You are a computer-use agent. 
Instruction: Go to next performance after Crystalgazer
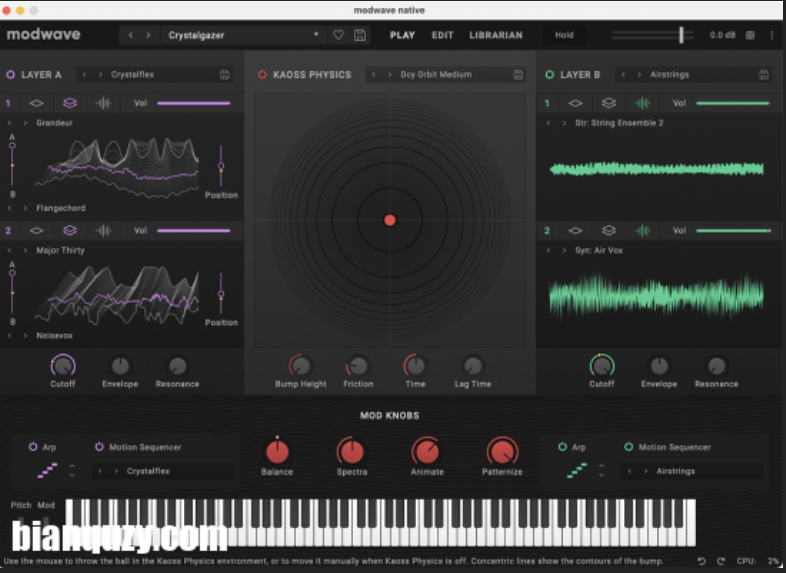tap(148, 35)
